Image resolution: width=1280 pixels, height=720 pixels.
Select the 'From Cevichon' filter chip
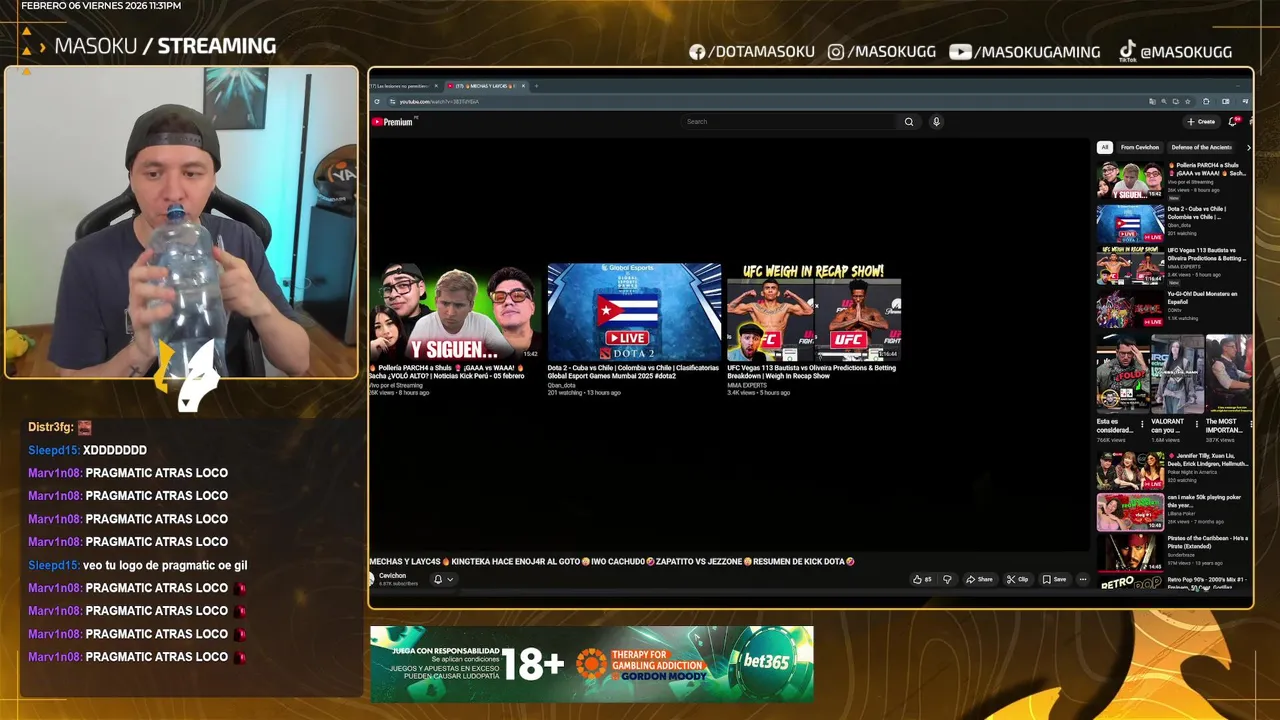tap(1140, 147)
